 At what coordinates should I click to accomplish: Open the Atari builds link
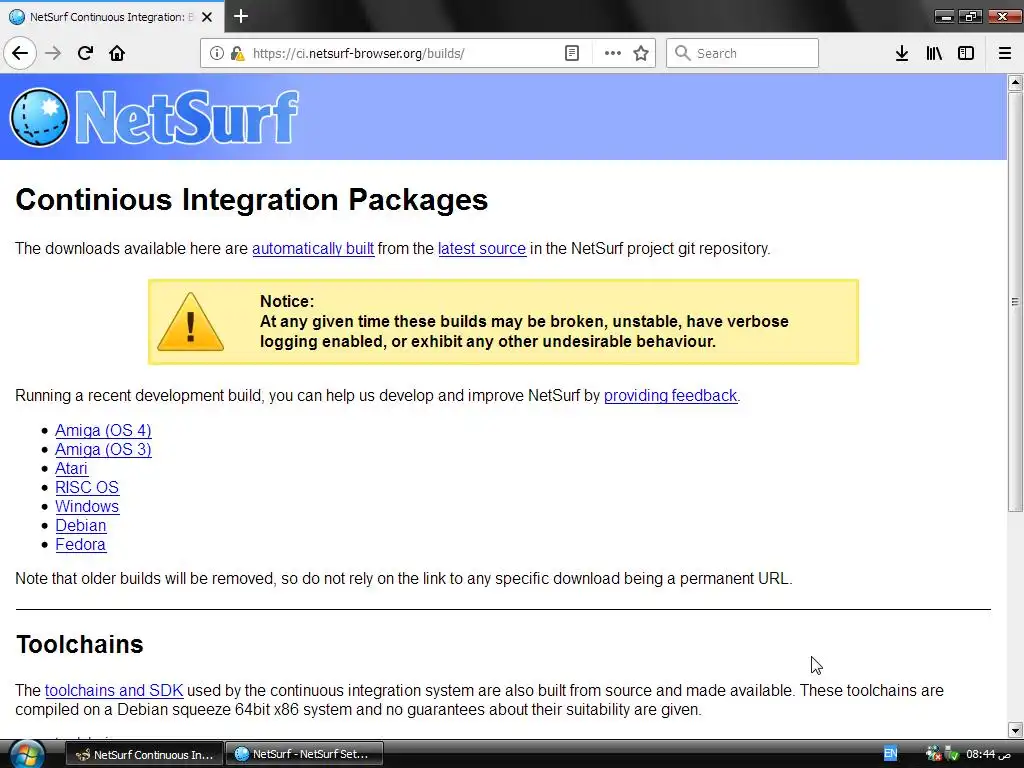tap(71, 468)
